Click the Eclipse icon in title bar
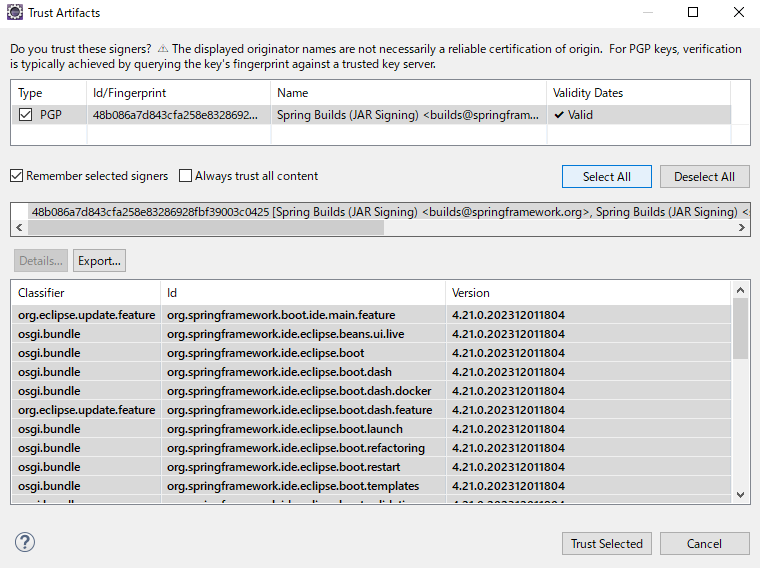 (15, 12)
